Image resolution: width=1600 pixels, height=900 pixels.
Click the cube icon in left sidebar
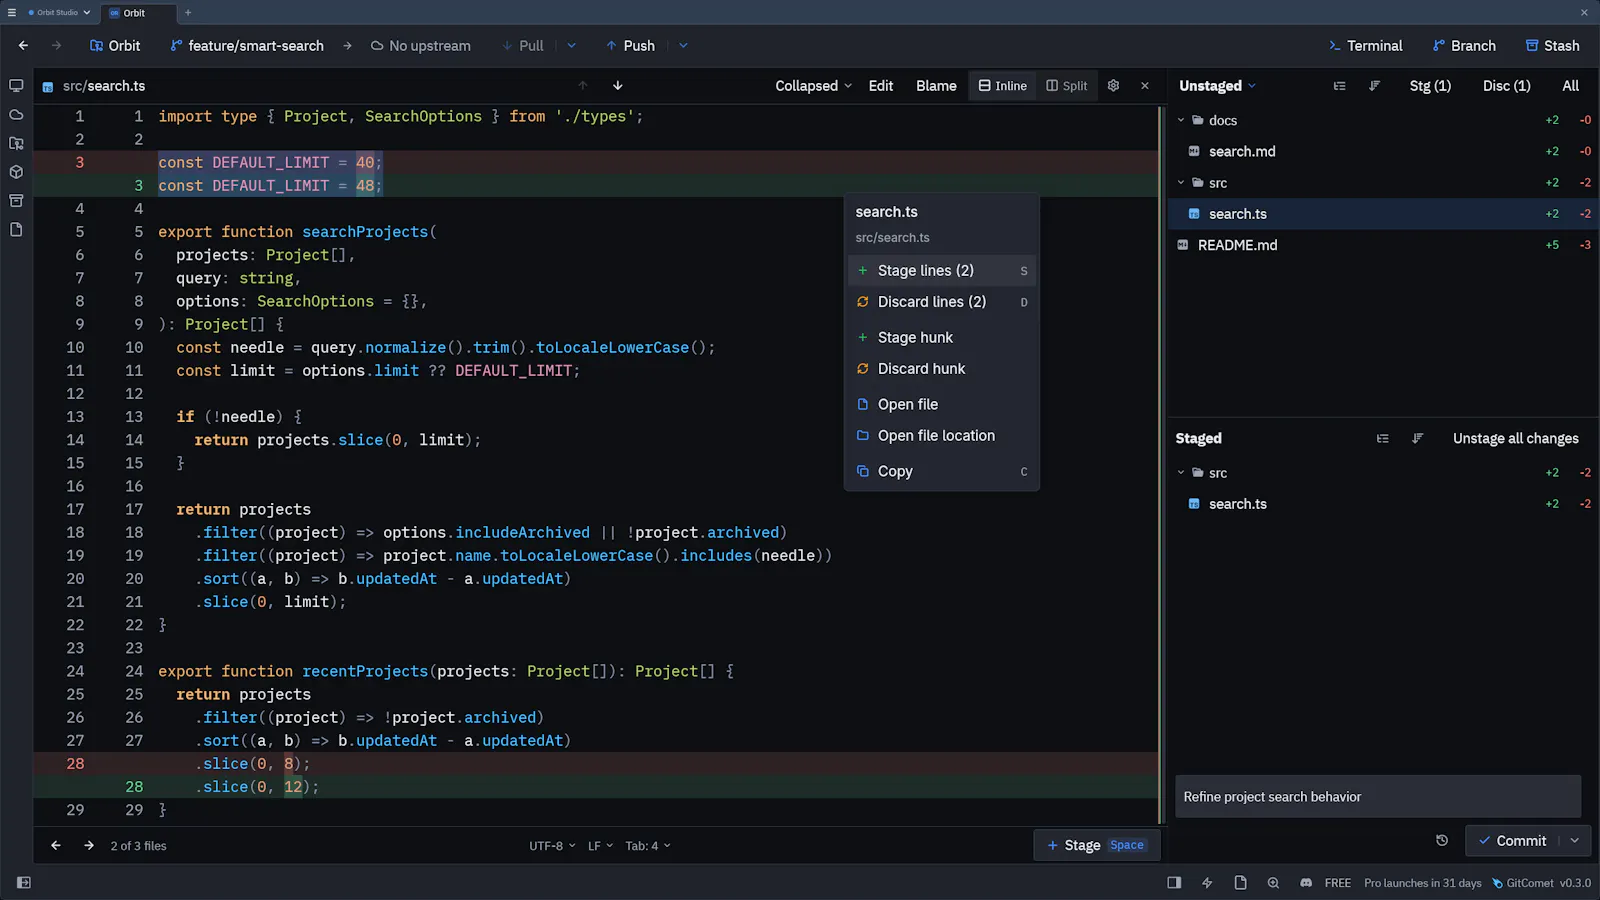tap(16, 172)
